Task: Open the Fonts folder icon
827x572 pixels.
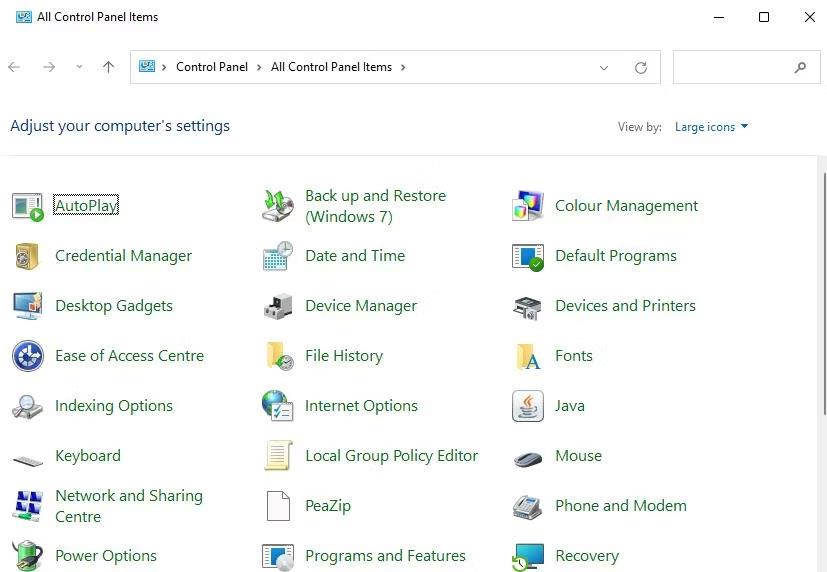Action: coord(528,356)
